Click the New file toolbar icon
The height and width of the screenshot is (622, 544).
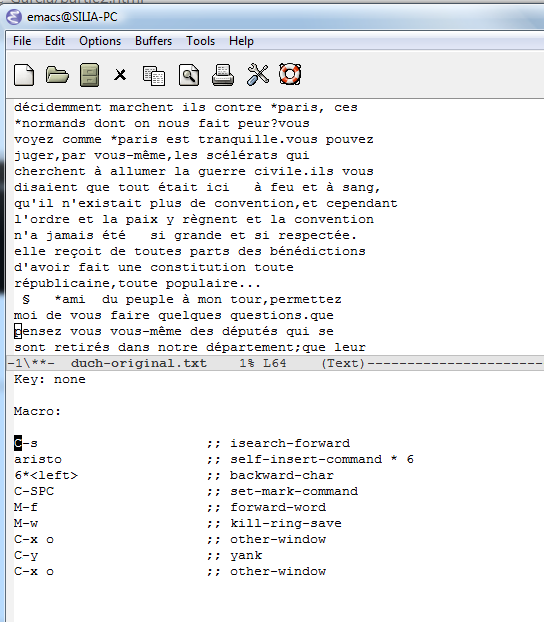(x=24, y=75)
